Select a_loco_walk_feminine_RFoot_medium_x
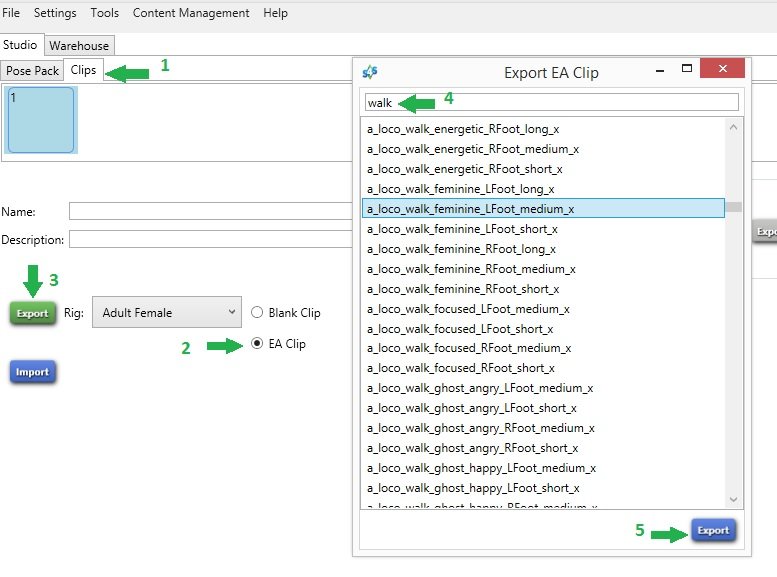The width and height of the screenshot is (777, 577). coord(543,269)
